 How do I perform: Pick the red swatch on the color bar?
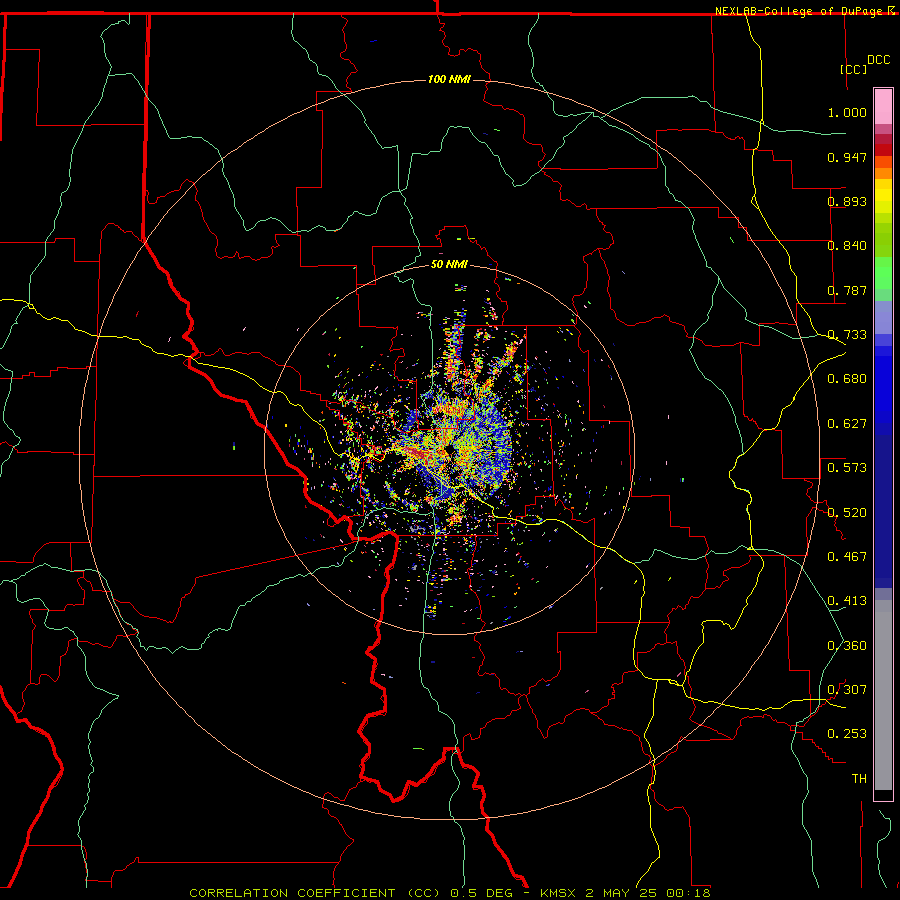pos(883,149)
